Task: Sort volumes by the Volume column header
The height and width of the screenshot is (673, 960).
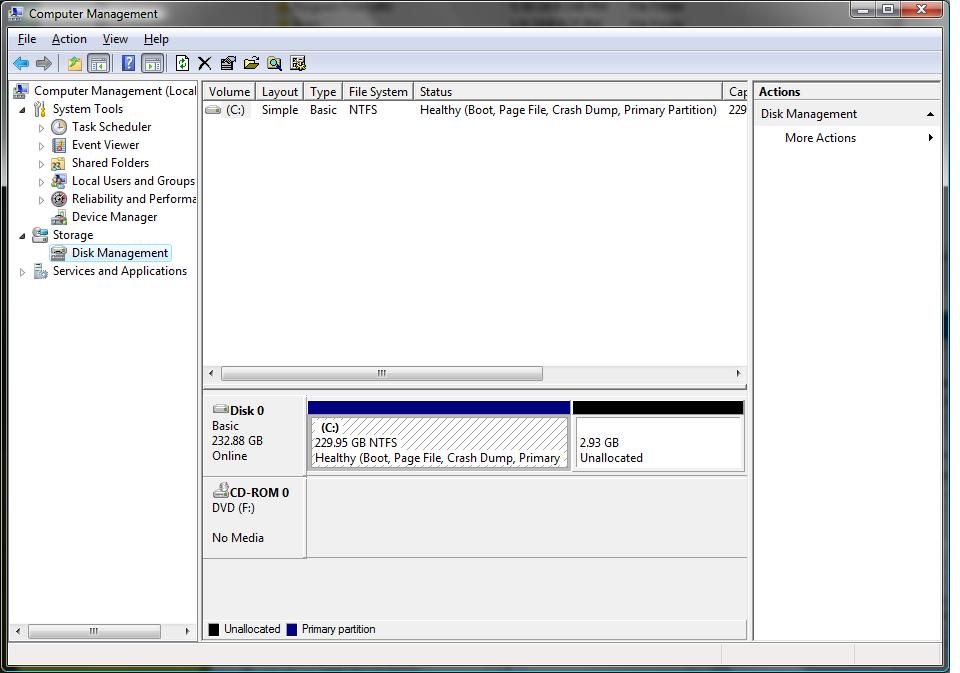Action: pyautogui.click(x=229, y=92)
